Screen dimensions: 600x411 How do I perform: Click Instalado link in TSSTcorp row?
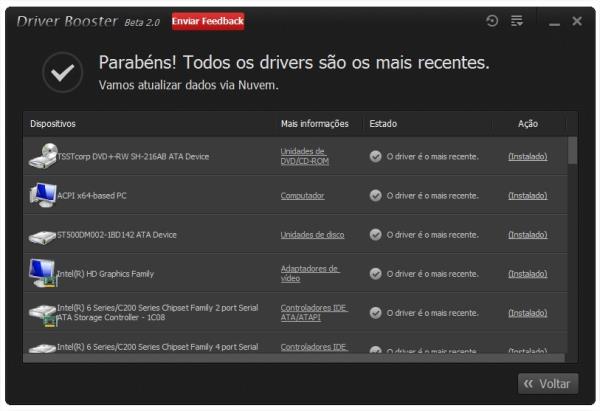click(528, 157)
